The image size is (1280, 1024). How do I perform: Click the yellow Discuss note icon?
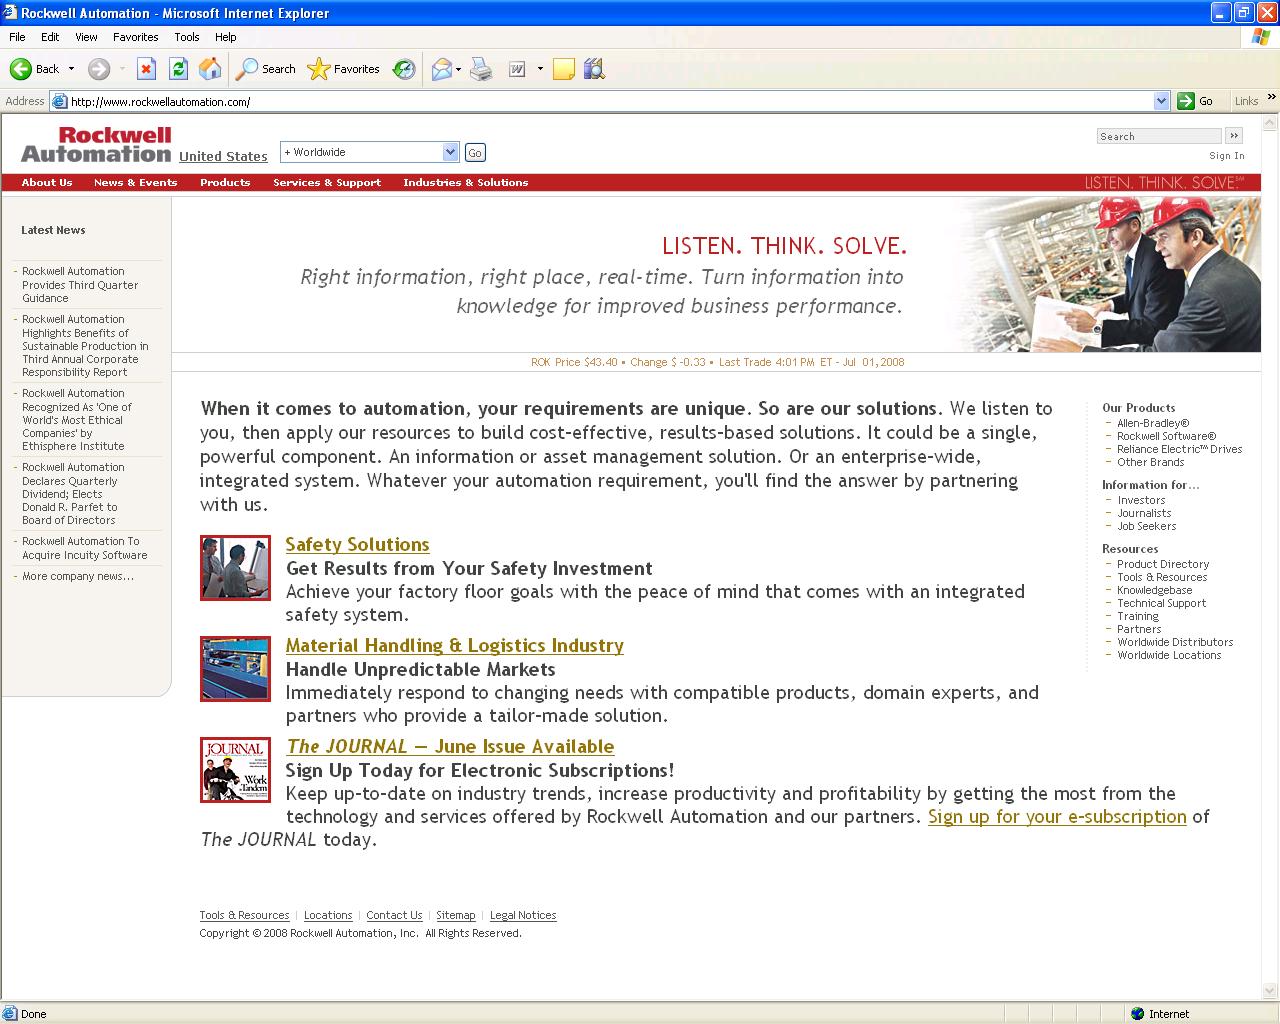coord(564,69)
